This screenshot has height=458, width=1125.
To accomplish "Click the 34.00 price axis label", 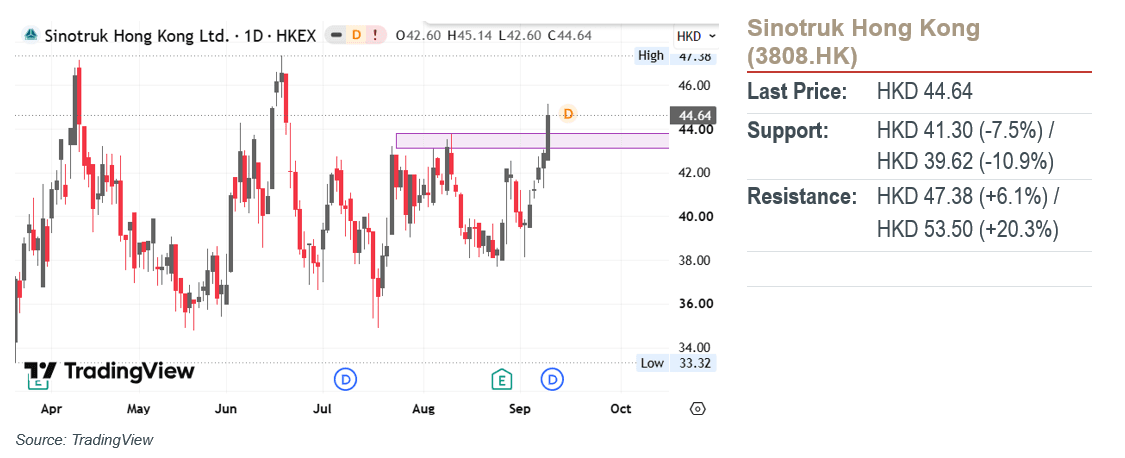I will point(694,347).
